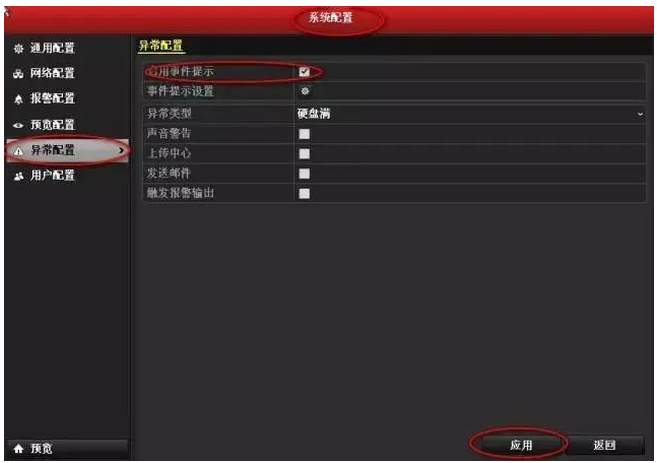Click the 返回 button
657x463 pixels.
pos(604,445)
